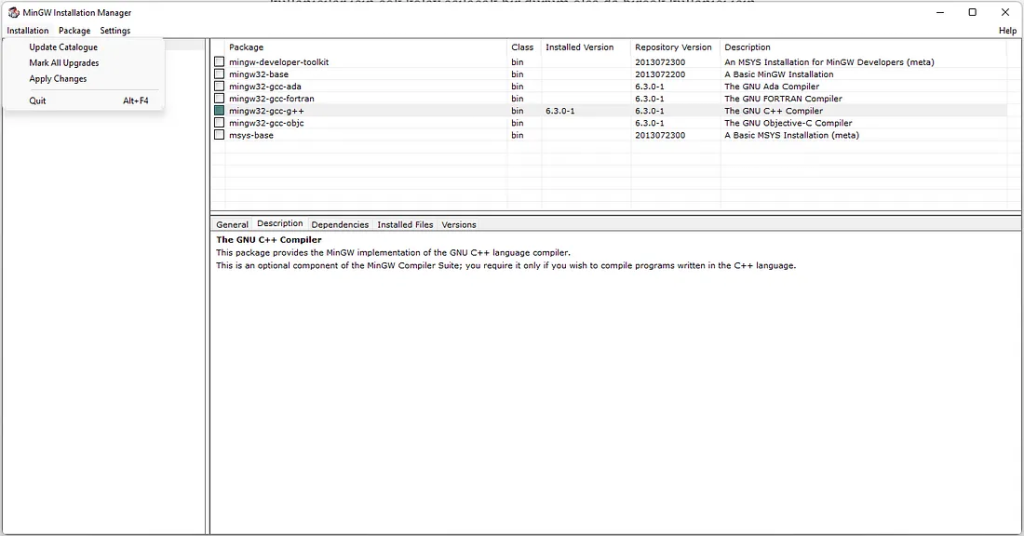
Task: Click 'The GNU Objective-C Compiler' description
Action: (788, 123)
